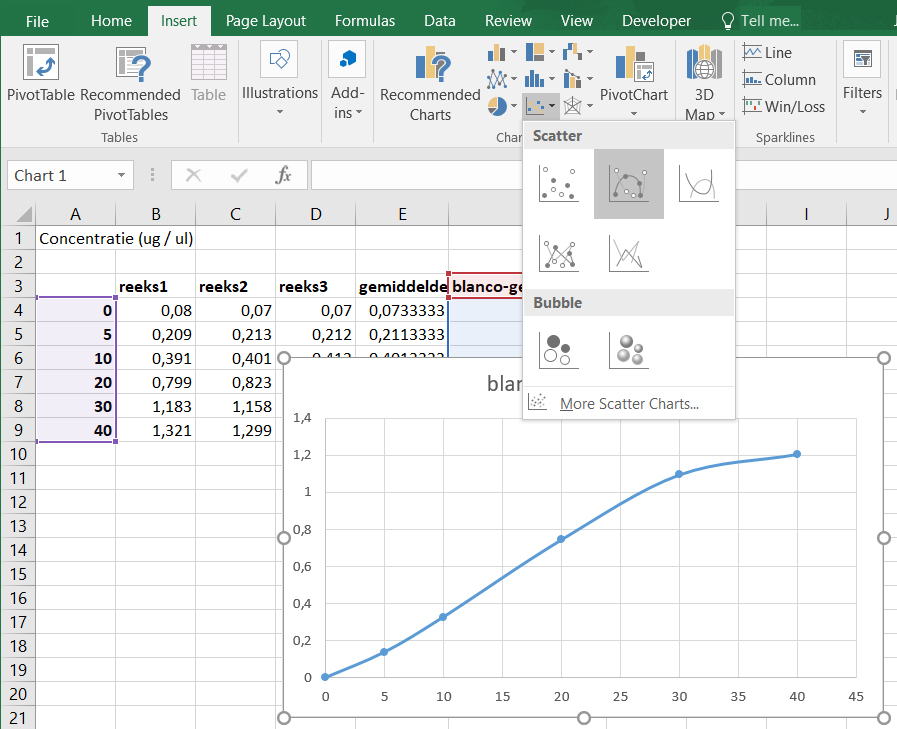The image size is (897, 729).
Task: Insert a 3-D Bubble chart
Action: click(628, 349)
